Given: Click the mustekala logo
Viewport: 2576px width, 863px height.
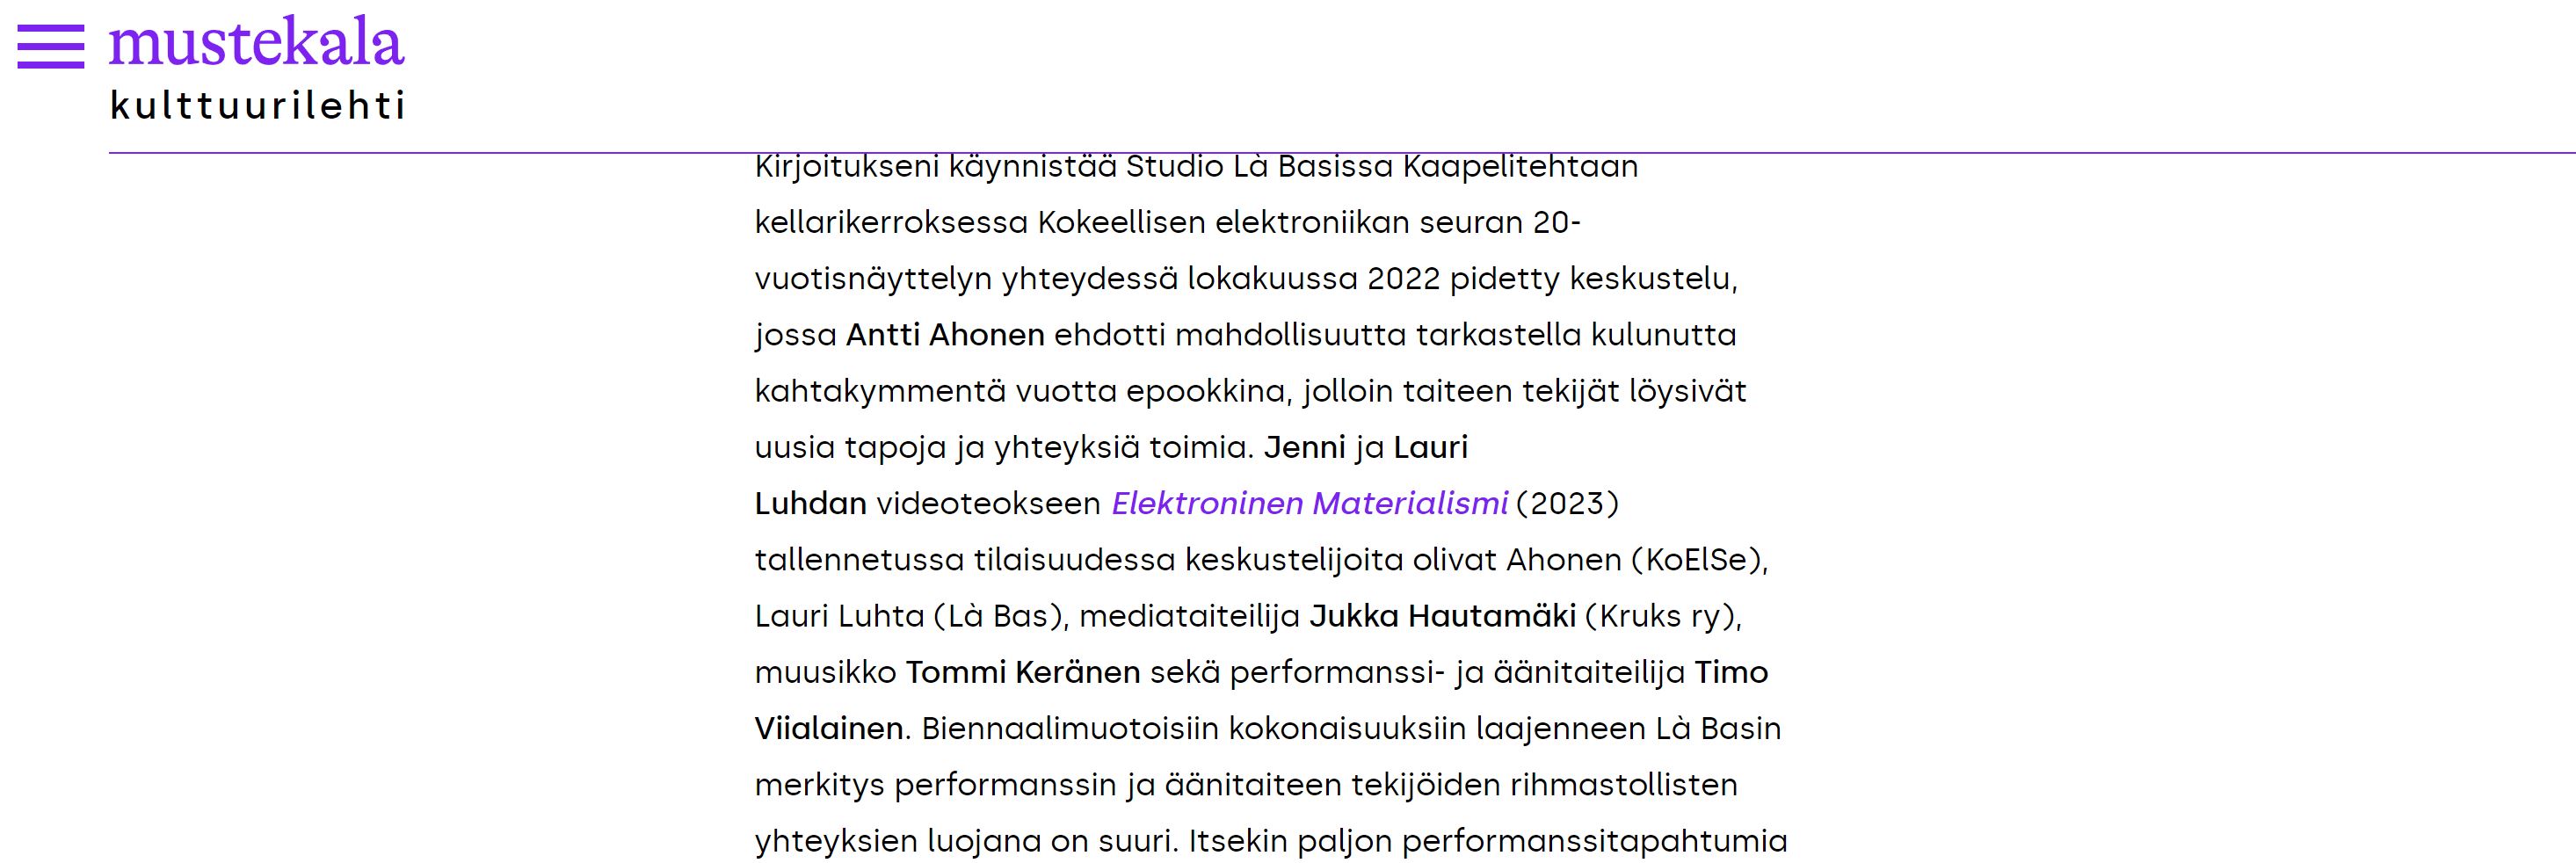Looking at the screenshot, I should (x=256, y=43).
